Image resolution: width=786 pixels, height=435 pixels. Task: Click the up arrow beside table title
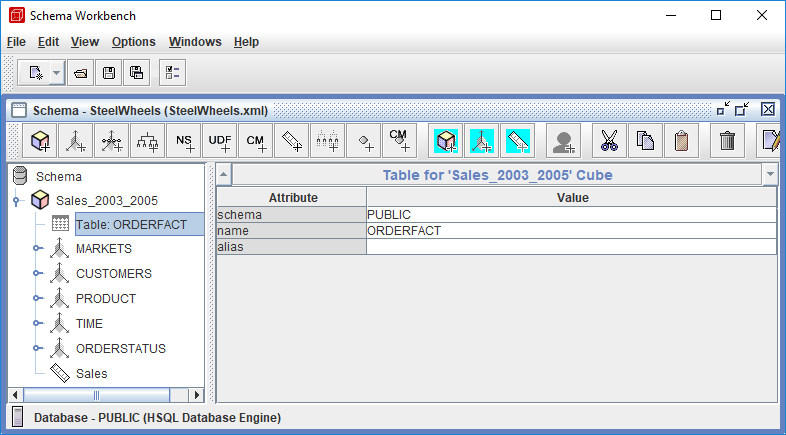pos(224,175)
